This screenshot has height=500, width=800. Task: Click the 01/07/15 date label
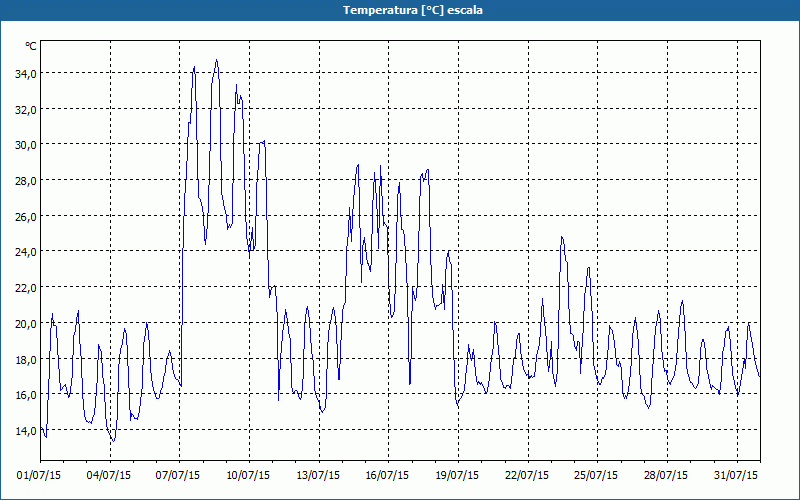pos(39,476)
